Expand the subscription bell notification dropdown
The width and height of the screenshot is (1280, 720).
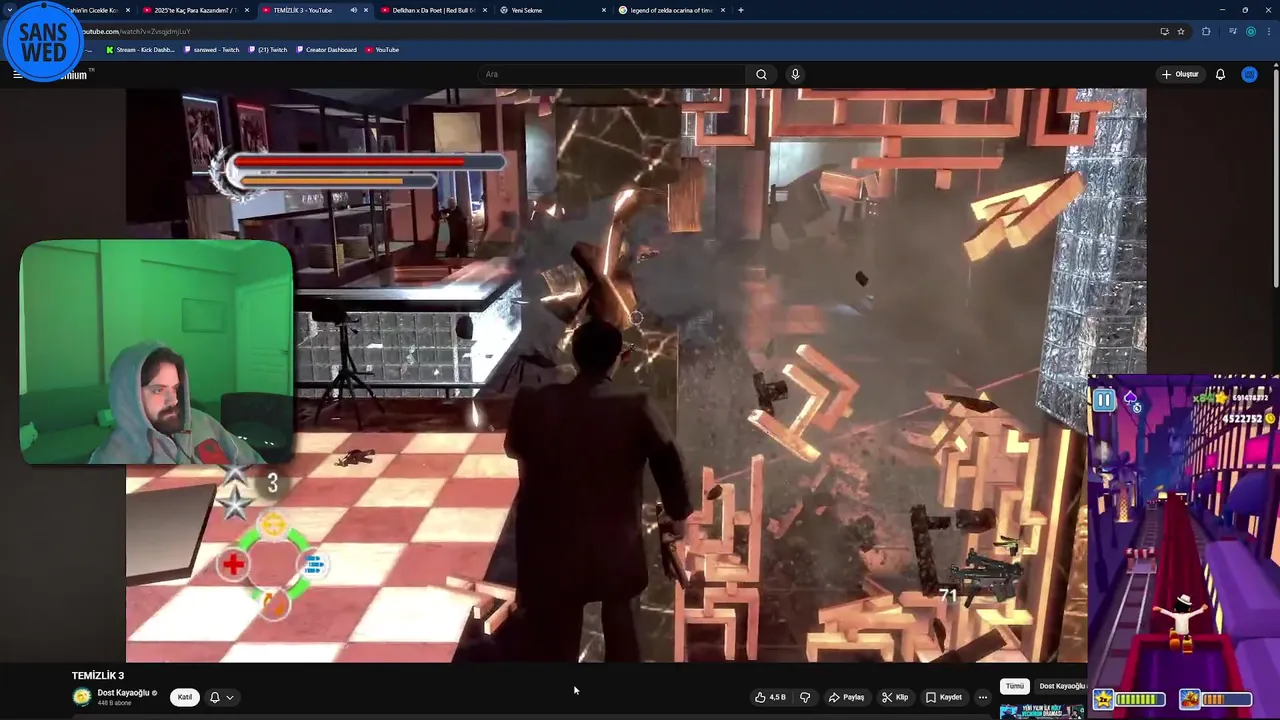point(222,697)
